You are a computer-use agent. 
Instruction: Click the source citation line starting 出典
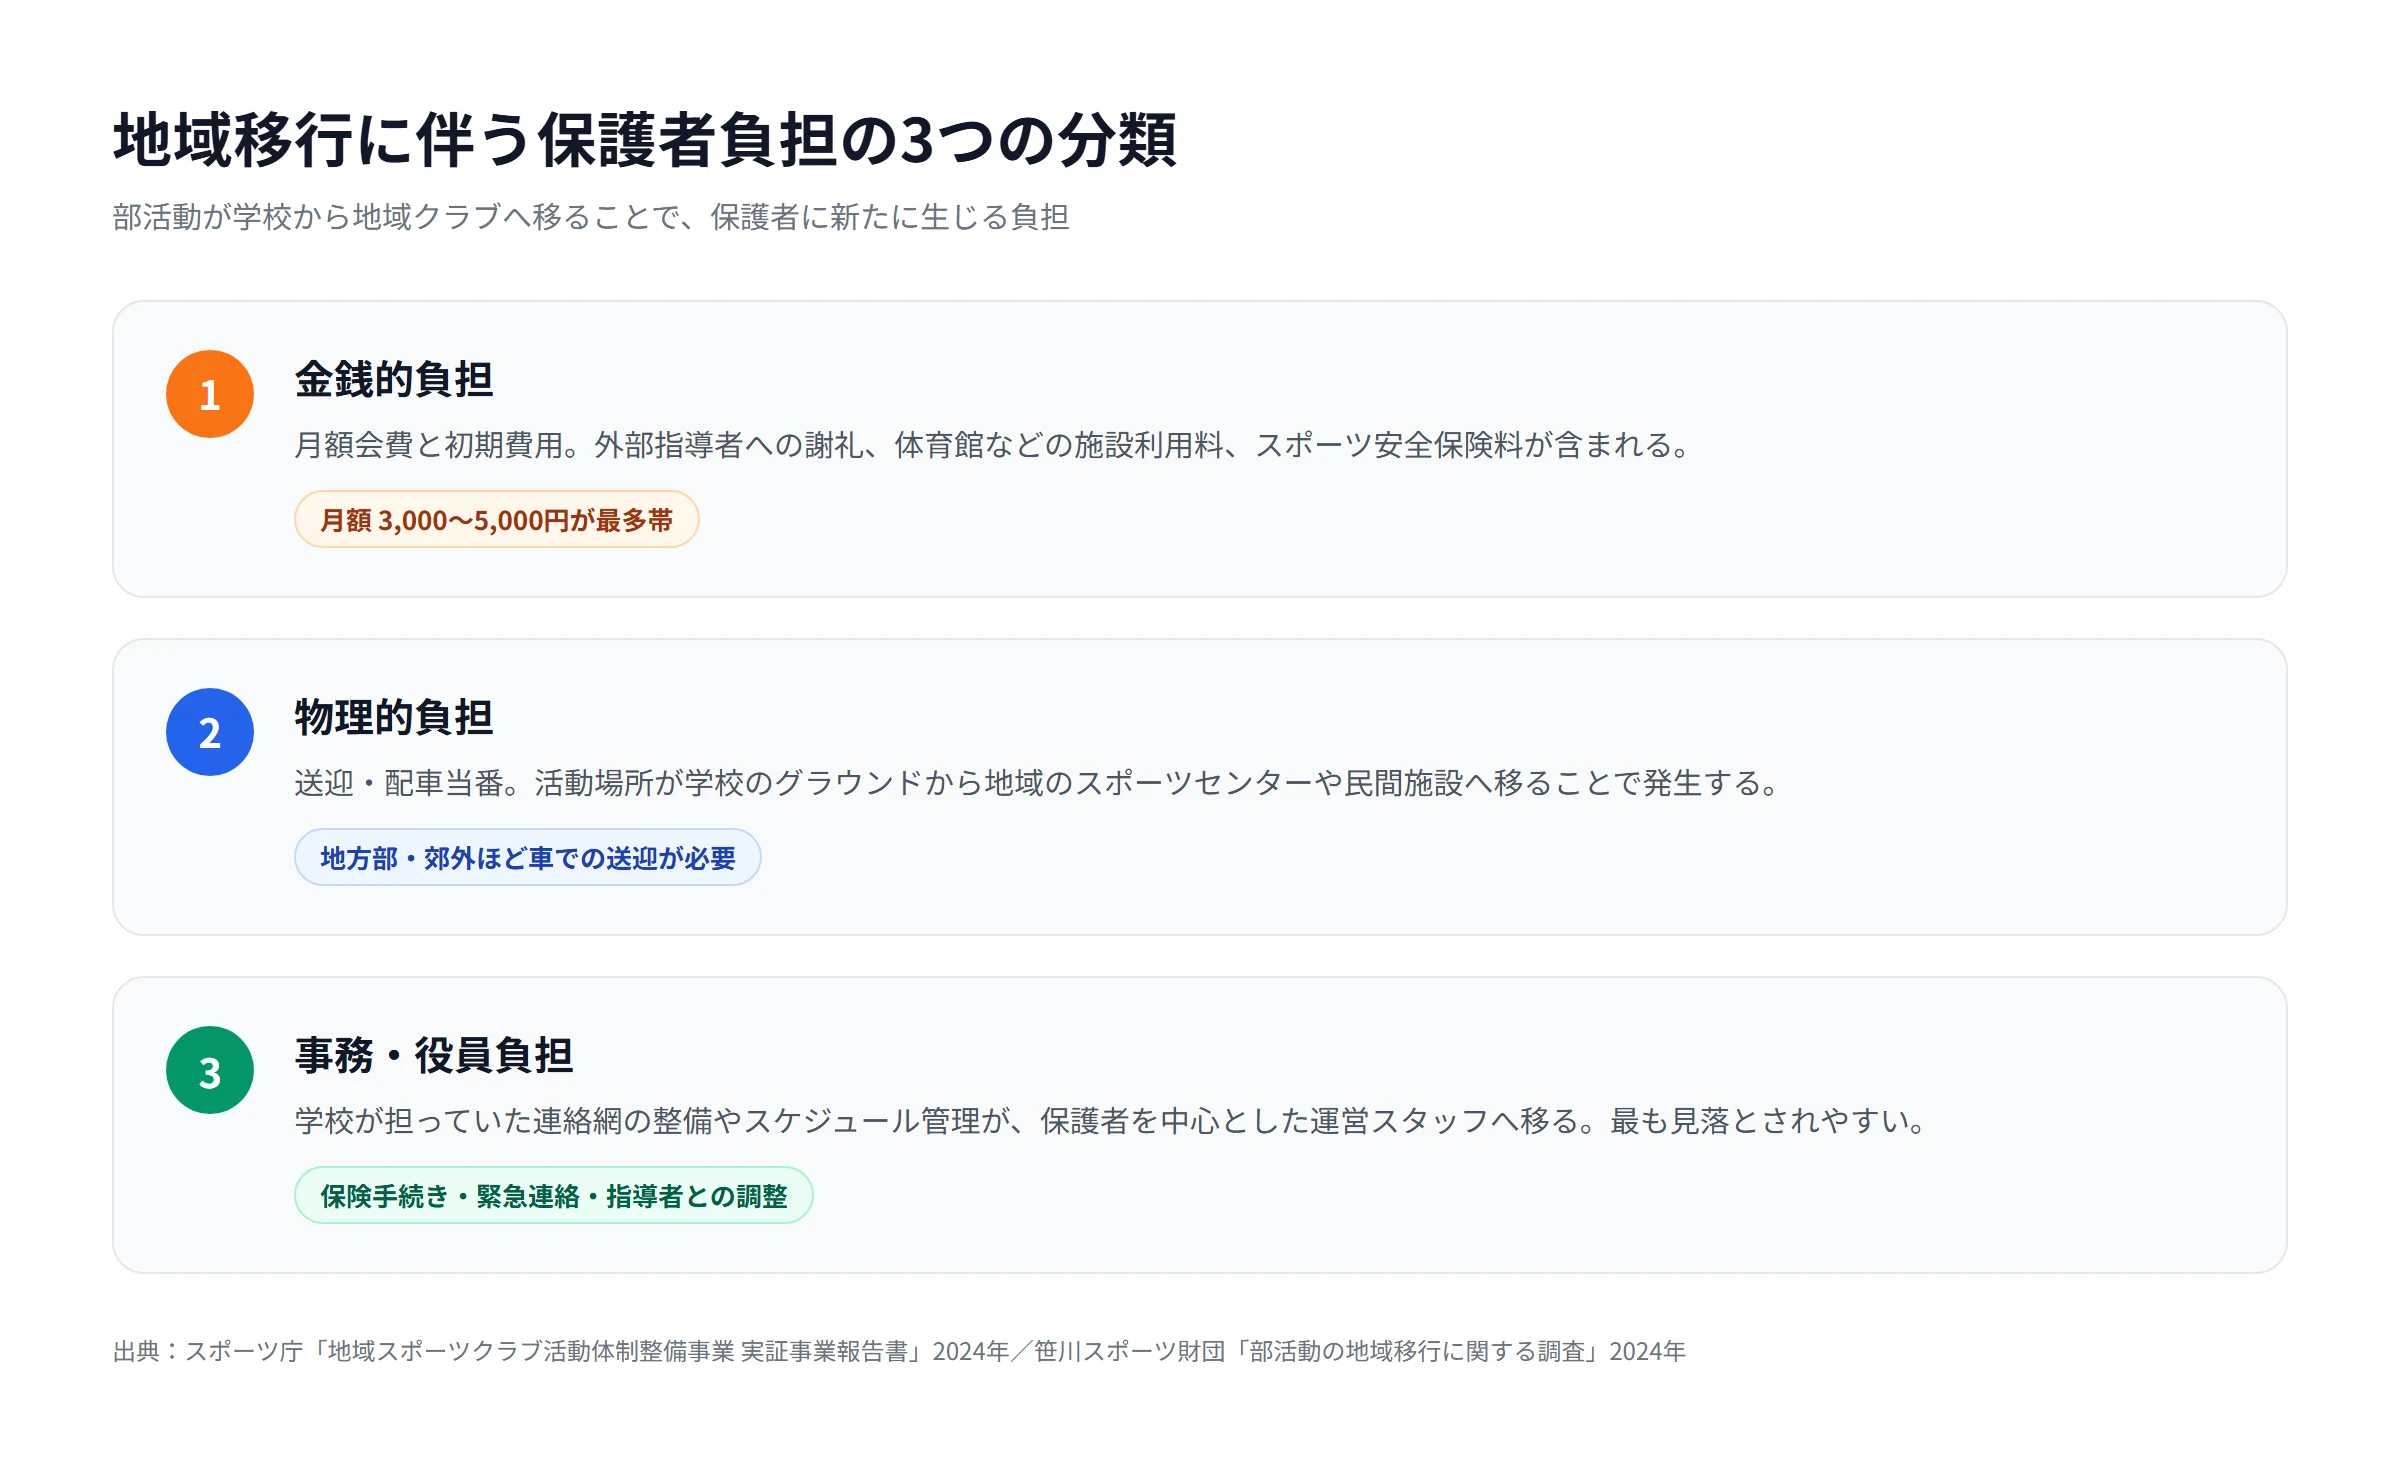click(899, 1351)
